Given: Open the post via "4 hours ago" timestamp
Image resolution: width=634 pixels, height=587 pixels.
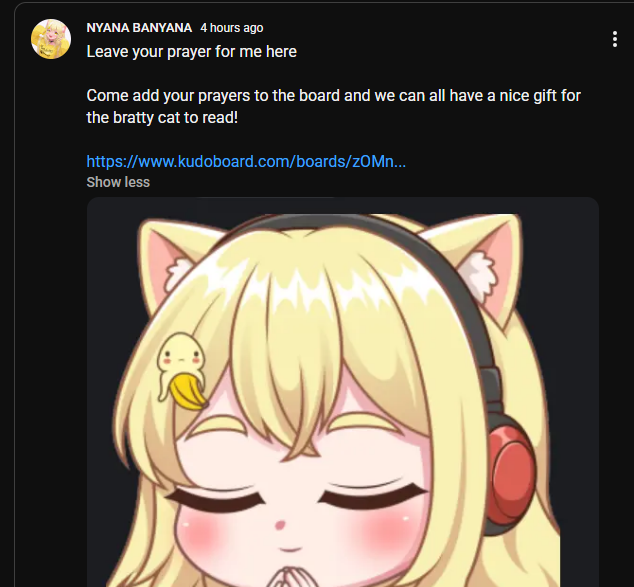Looking at the screenshot, I should point(232,27).
